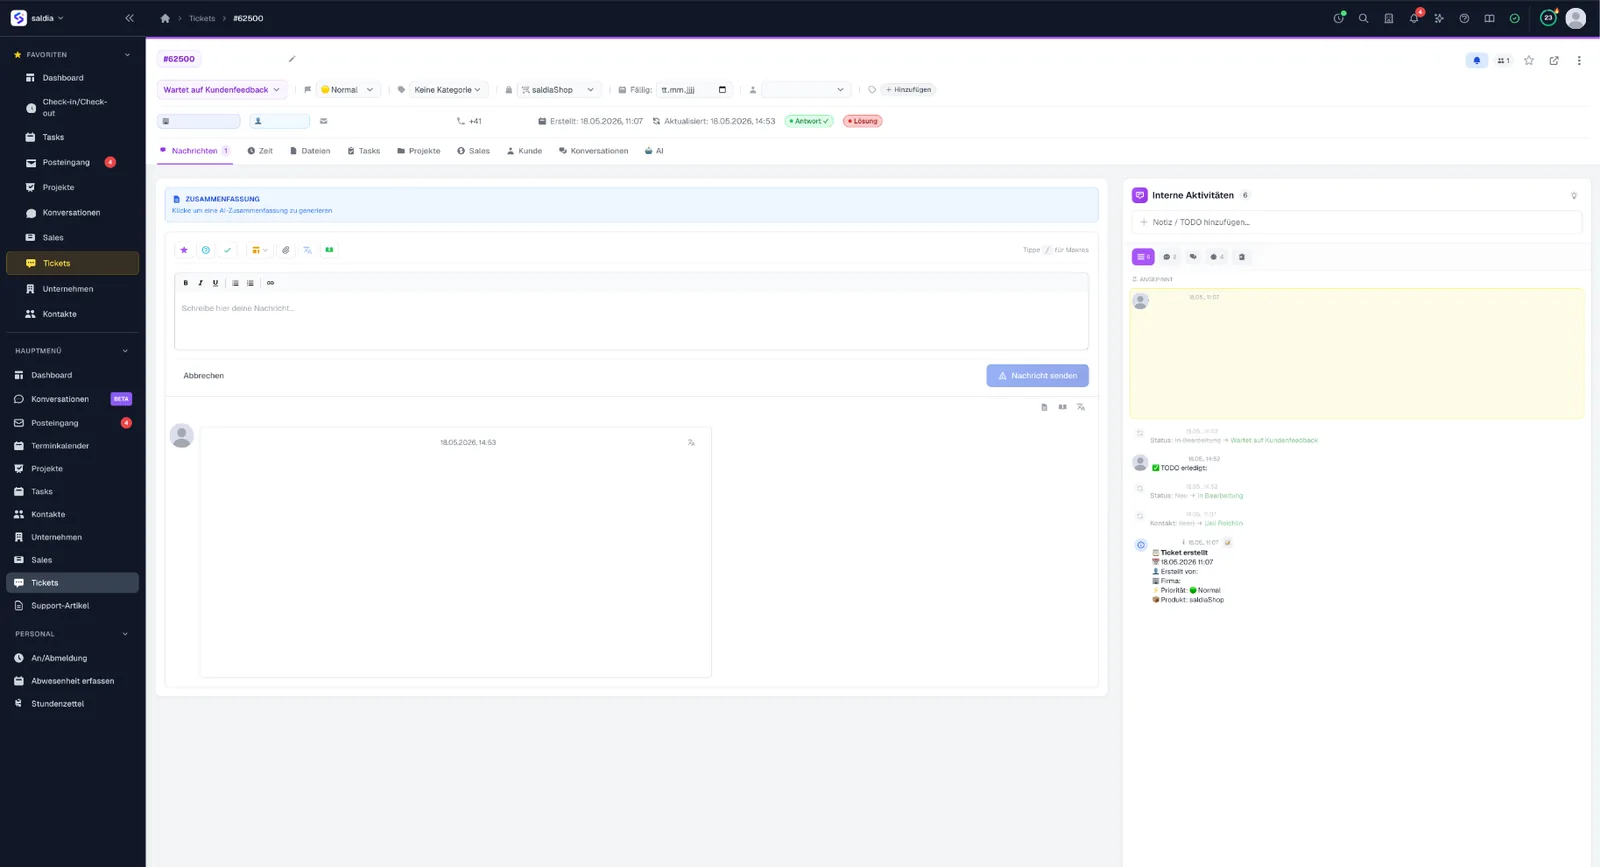Toggle ticket notification bell subscription

(1476, 61)
